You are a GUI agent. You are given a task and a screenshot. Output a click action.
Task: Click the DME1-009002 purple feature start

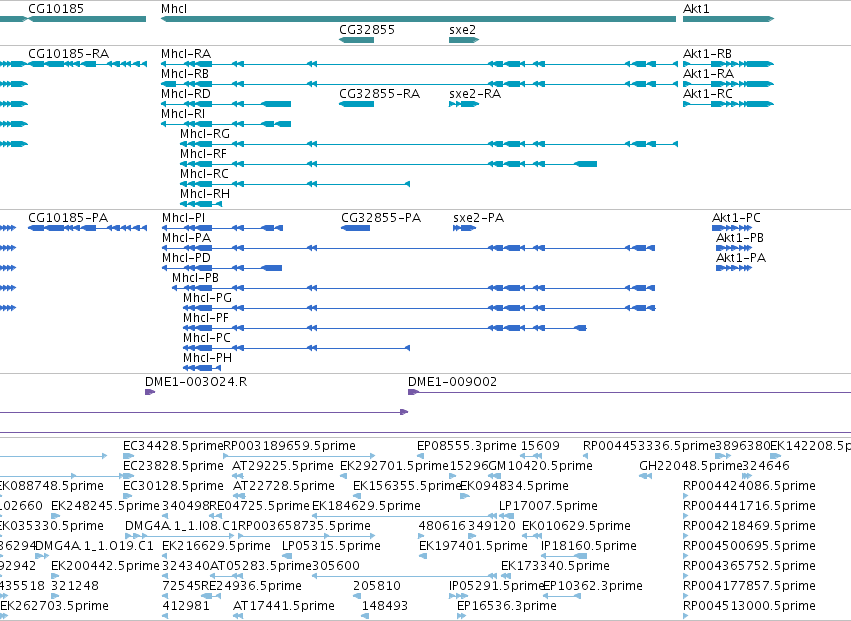tap(413, 392)
